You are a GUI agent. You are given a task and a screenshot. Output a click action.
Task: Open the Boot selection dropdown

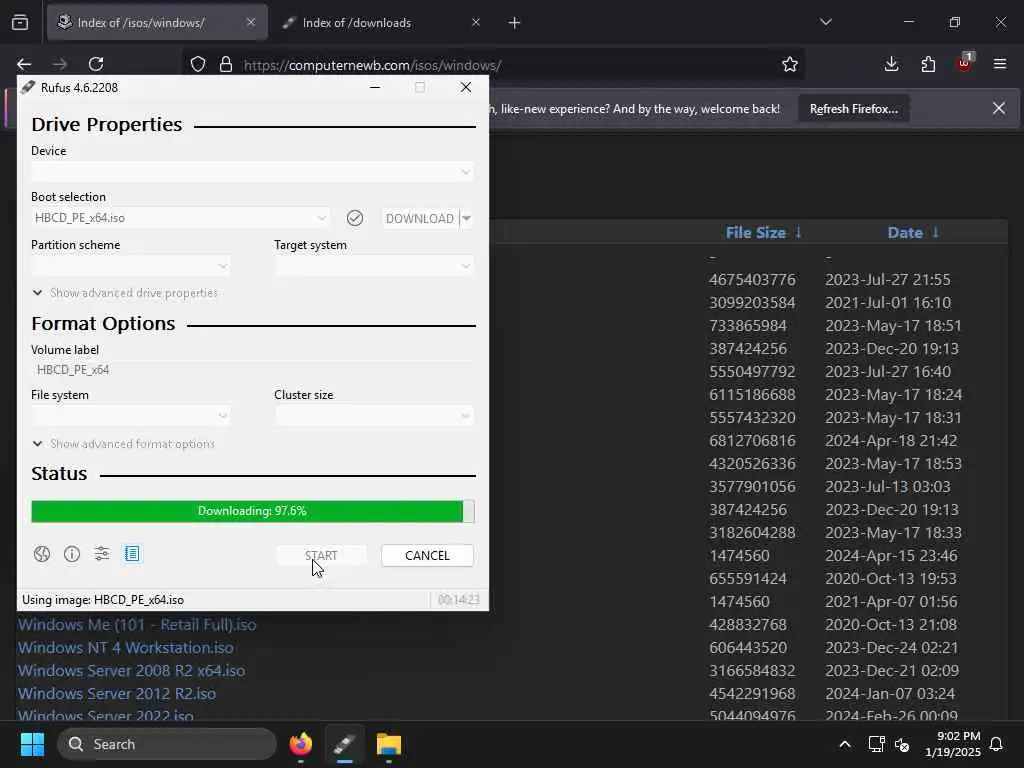tap(180, 218)
